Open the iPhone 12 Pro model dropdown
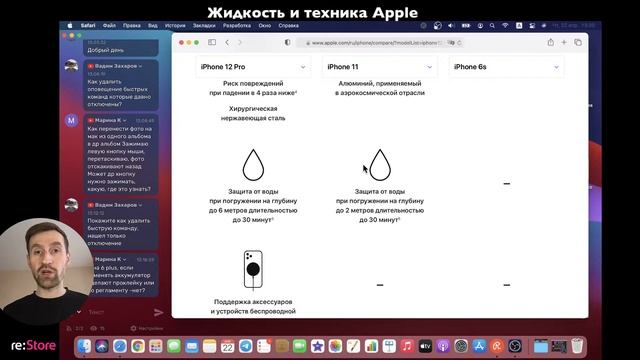Screen dimensions: 640x360 tap(253, 67)
